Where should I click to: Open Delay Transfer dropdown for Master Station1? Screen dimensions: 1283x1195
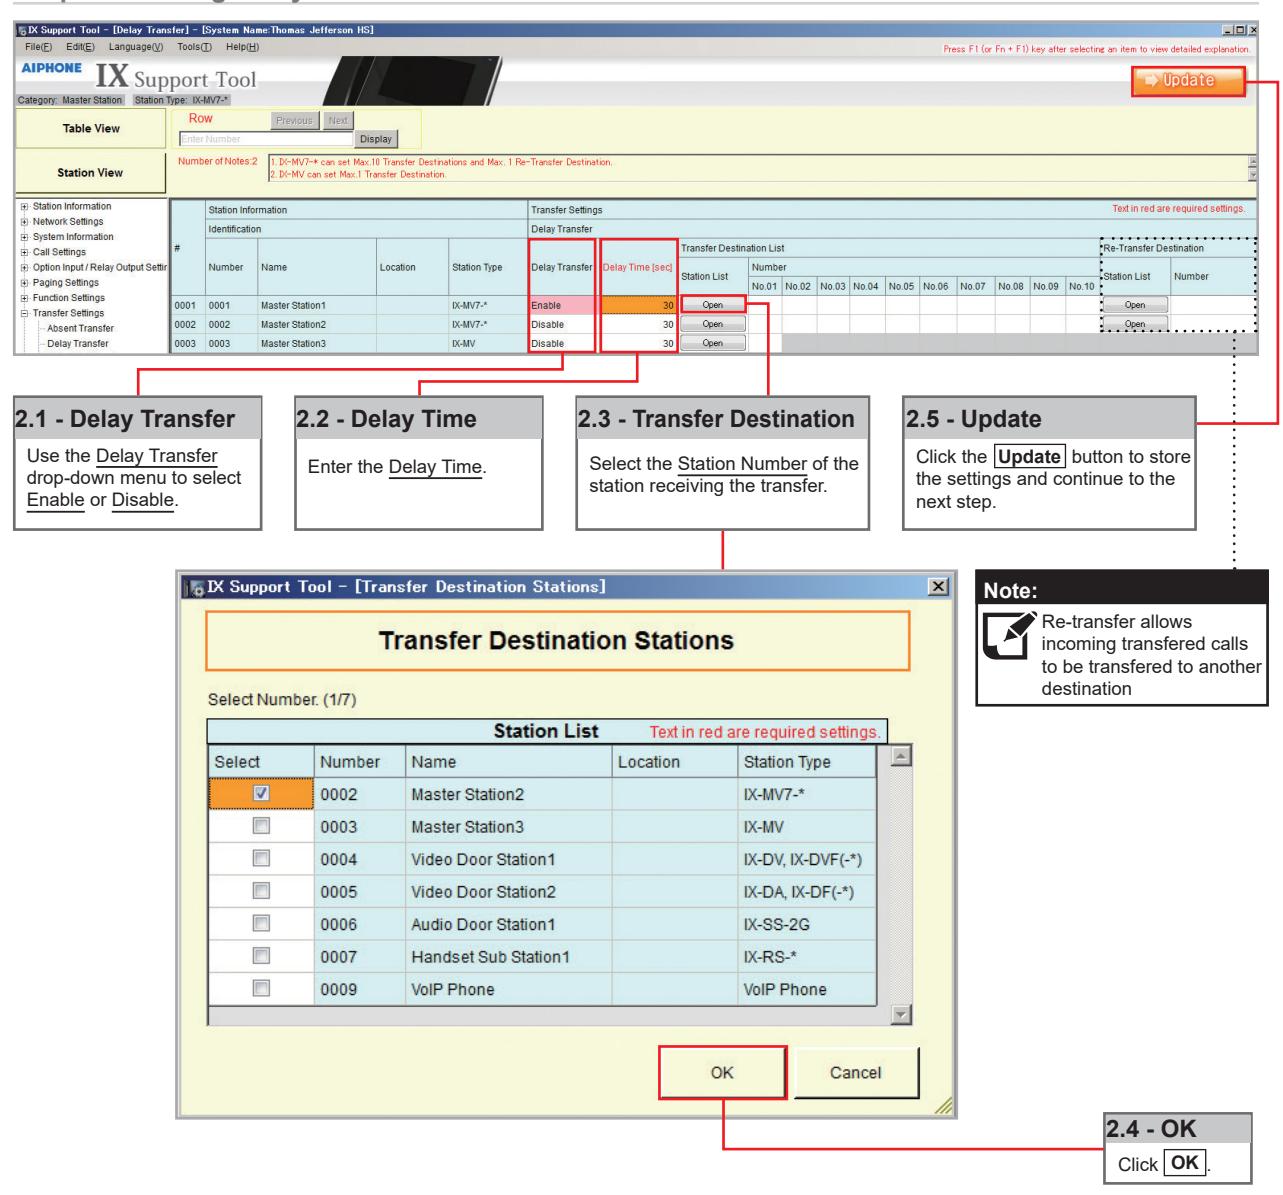click(562, 304)
